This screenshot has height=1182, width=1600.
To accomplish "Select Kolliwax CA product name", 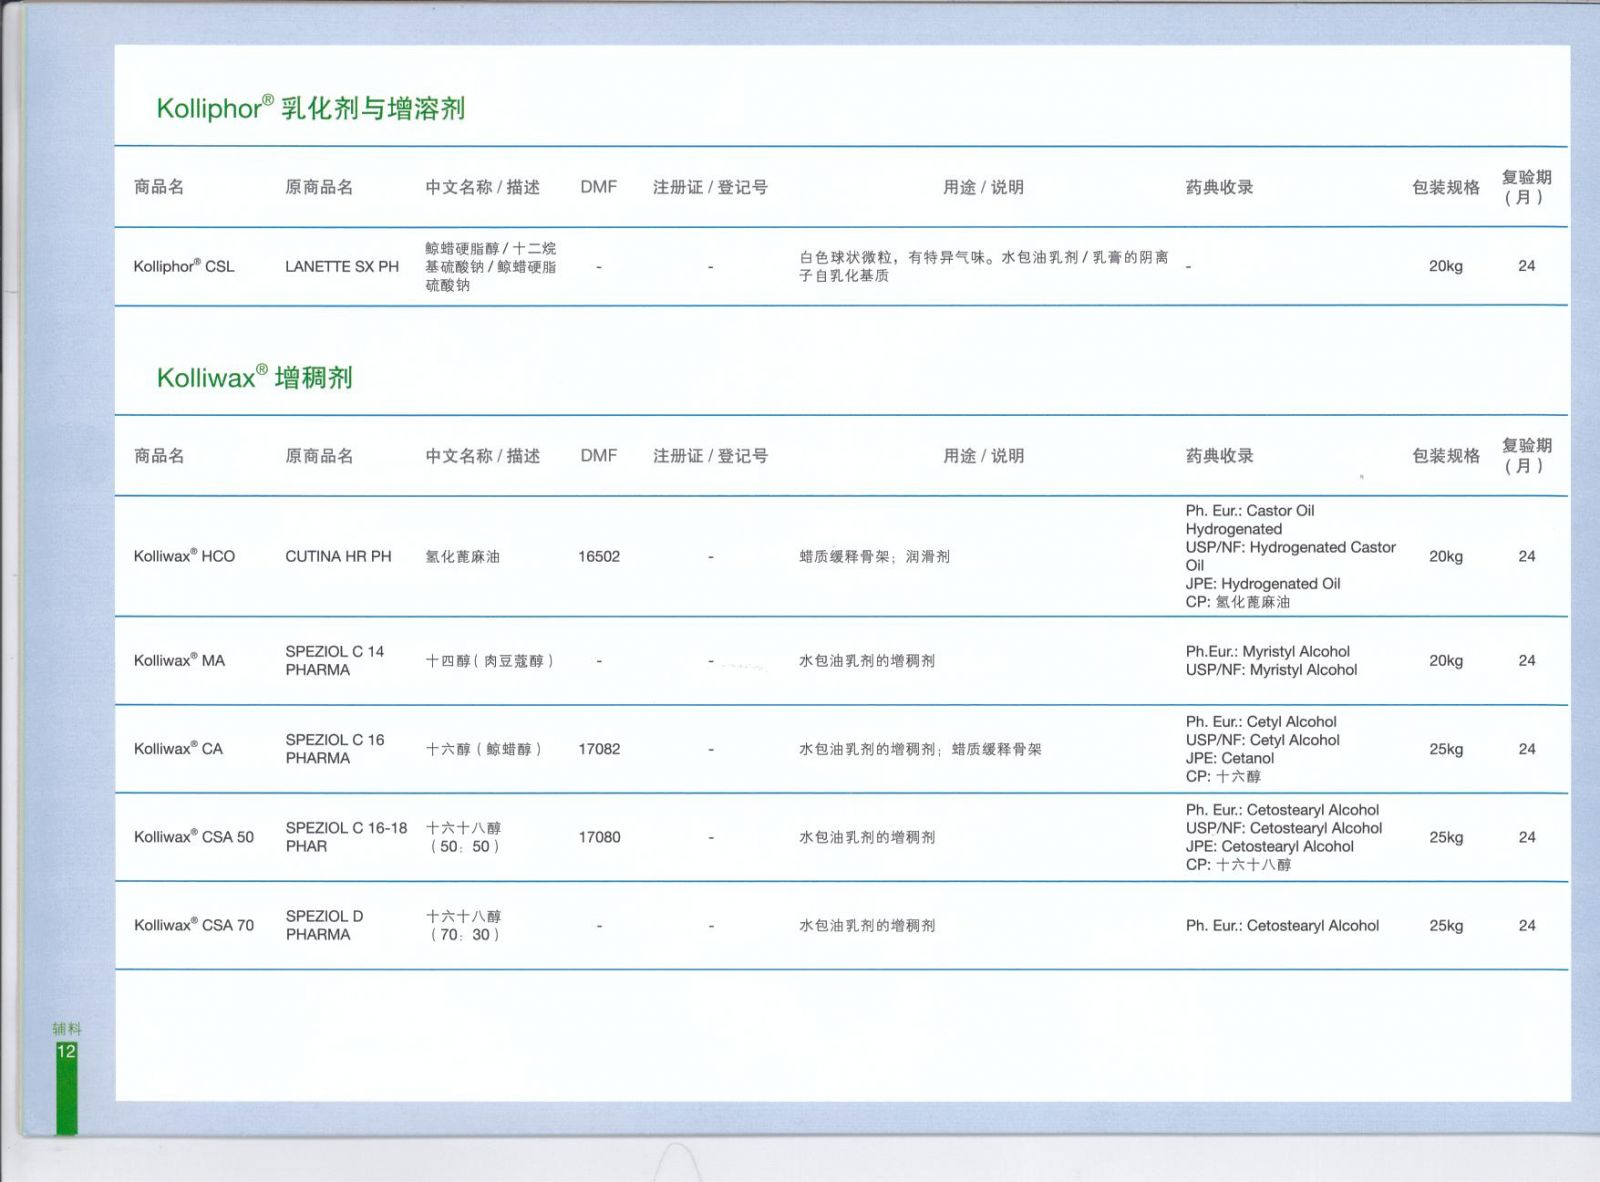I will pos(179,748).
